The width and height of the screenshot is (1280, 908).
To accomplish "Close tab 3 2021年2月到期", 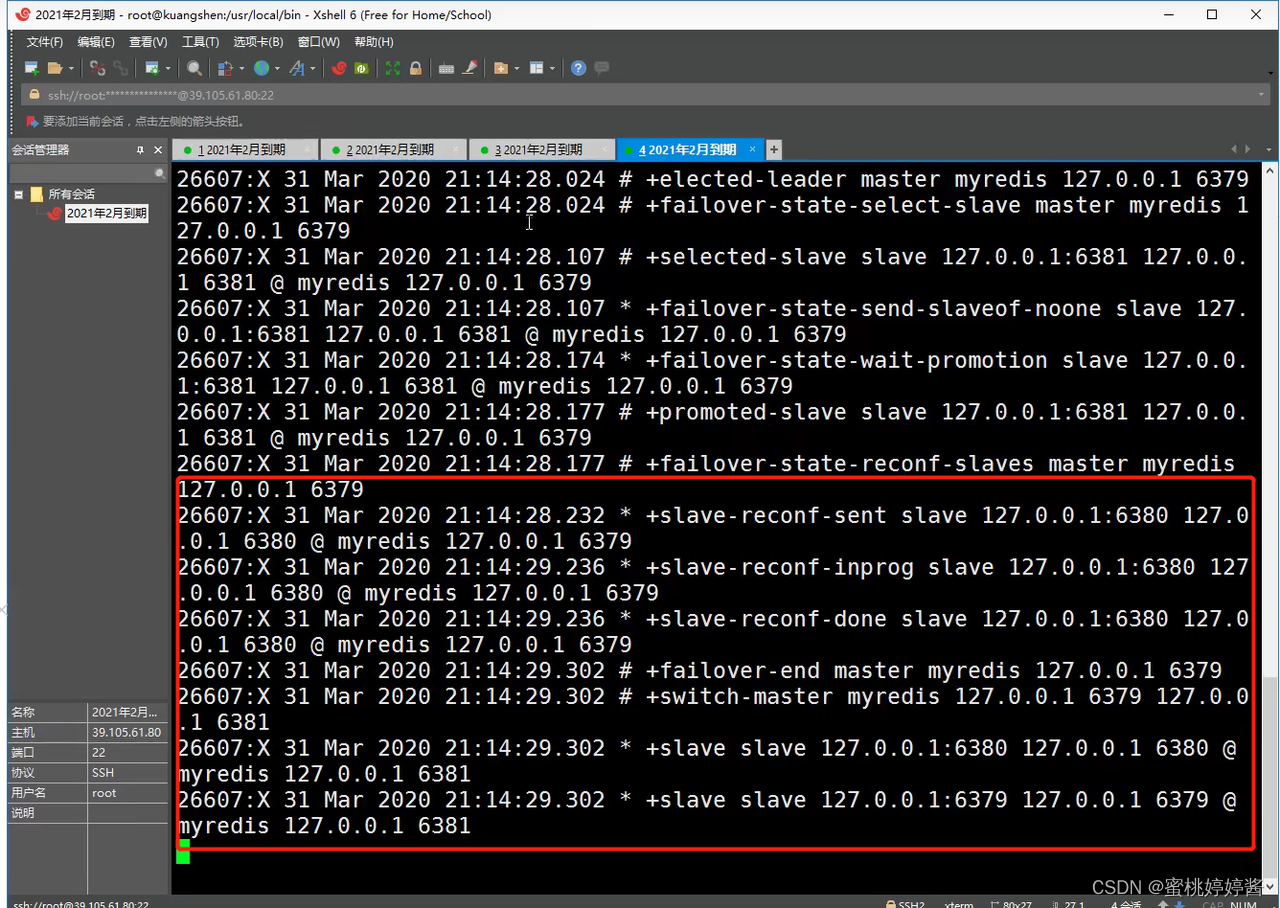I will coord(604,150).
